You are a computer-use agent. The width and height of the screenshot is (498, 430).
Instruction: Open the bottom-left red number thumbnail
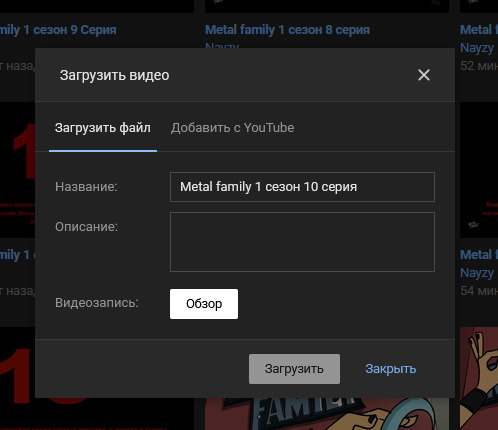click(17, 378)
